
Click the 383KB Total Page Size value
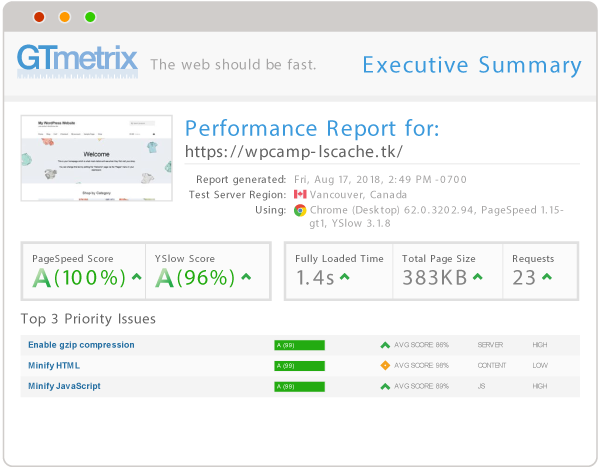(x=435, y=278)
